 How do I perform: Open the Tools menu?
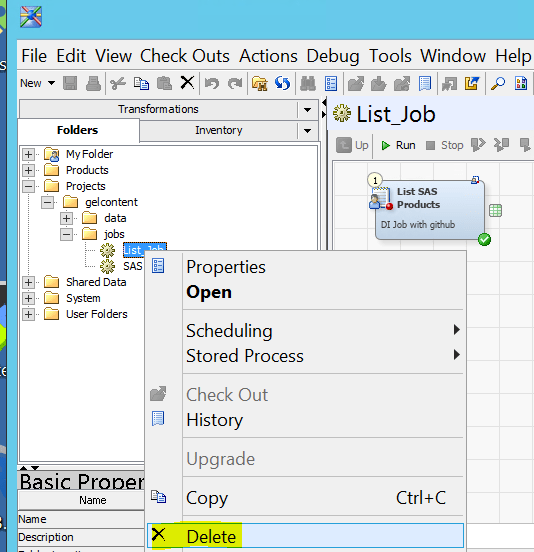pyautogui.click(x=390, y=56)
